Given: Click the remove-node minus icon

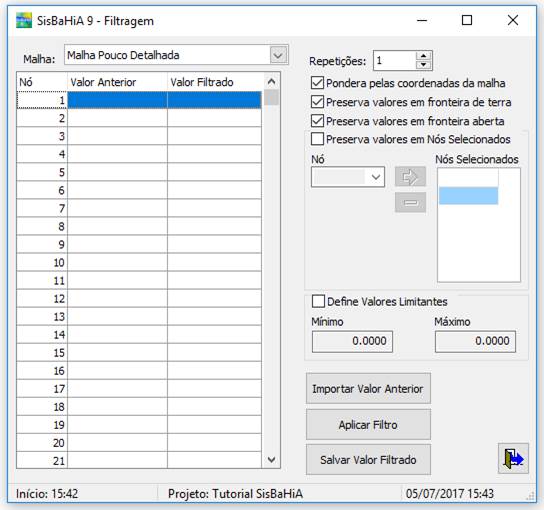Looking at the screenshot, I should (410, 202).
